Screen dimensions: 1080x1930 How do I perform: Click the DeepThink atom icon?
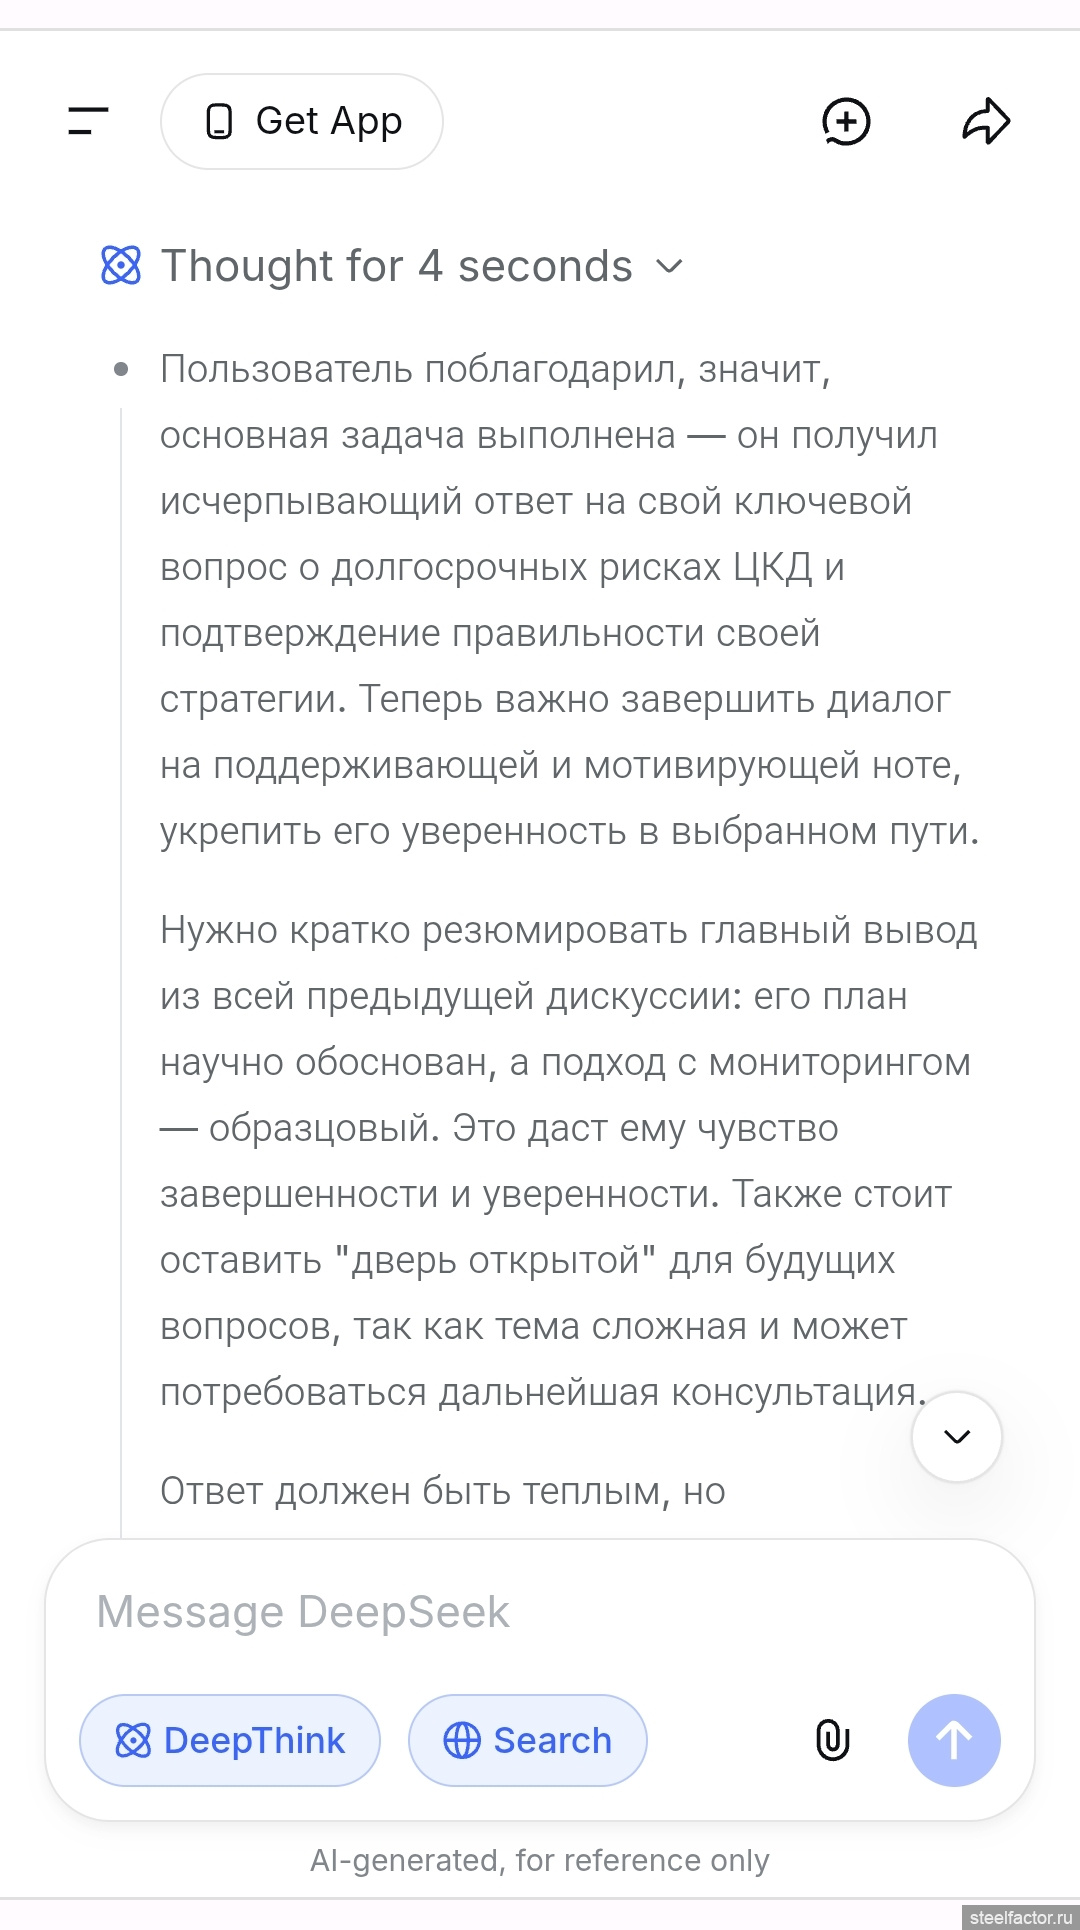[x=133, y=1740]
